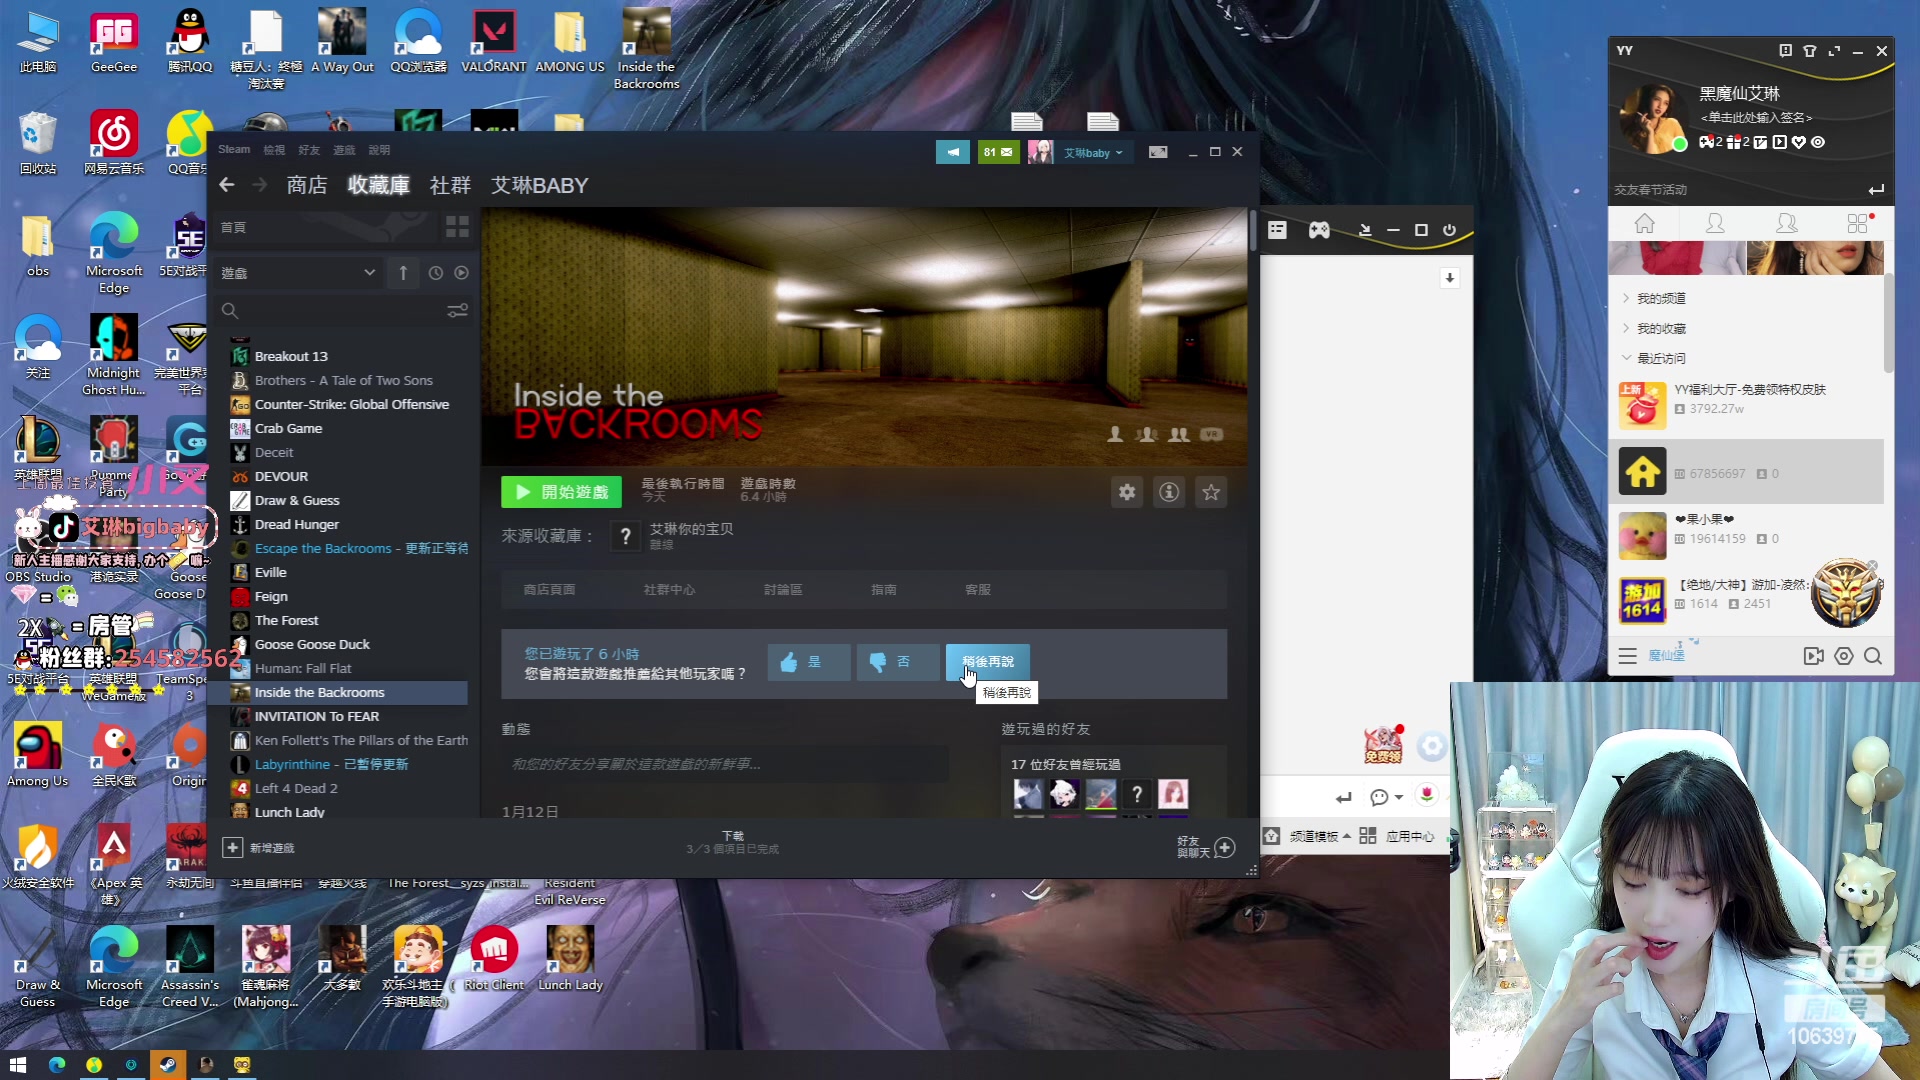Viewport: 1920px width, 1080px height.
Task: Go to 商店 tab in Steam
Action: pos(307,185)
